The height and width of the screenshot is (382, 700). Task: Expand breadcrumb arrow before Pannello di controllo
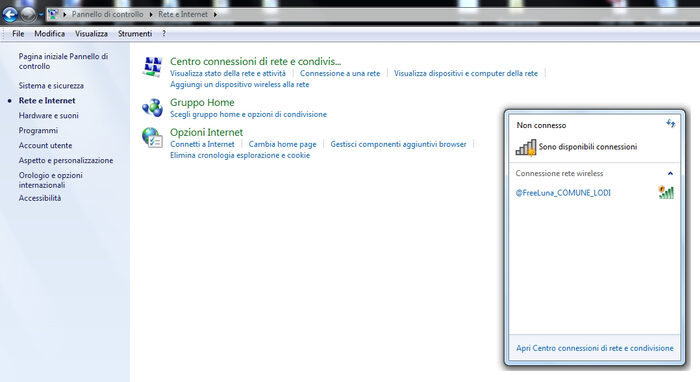coord(65,15)
